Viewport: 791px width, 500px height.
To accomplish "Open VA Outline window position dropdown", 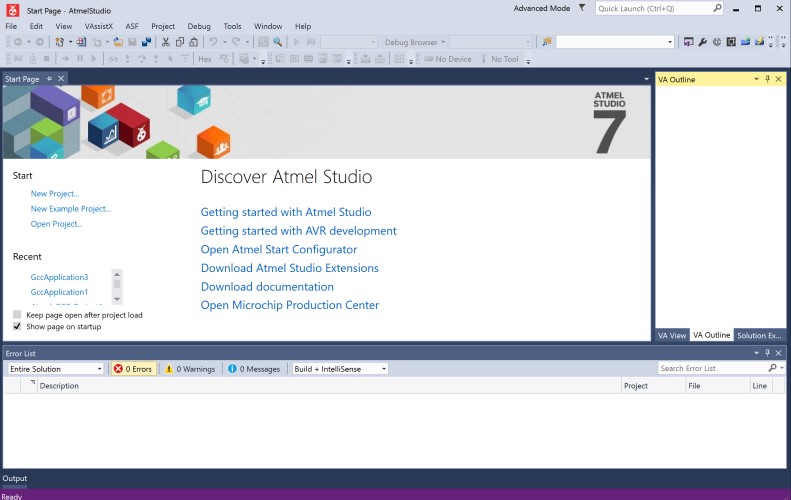I will [756, 79].
